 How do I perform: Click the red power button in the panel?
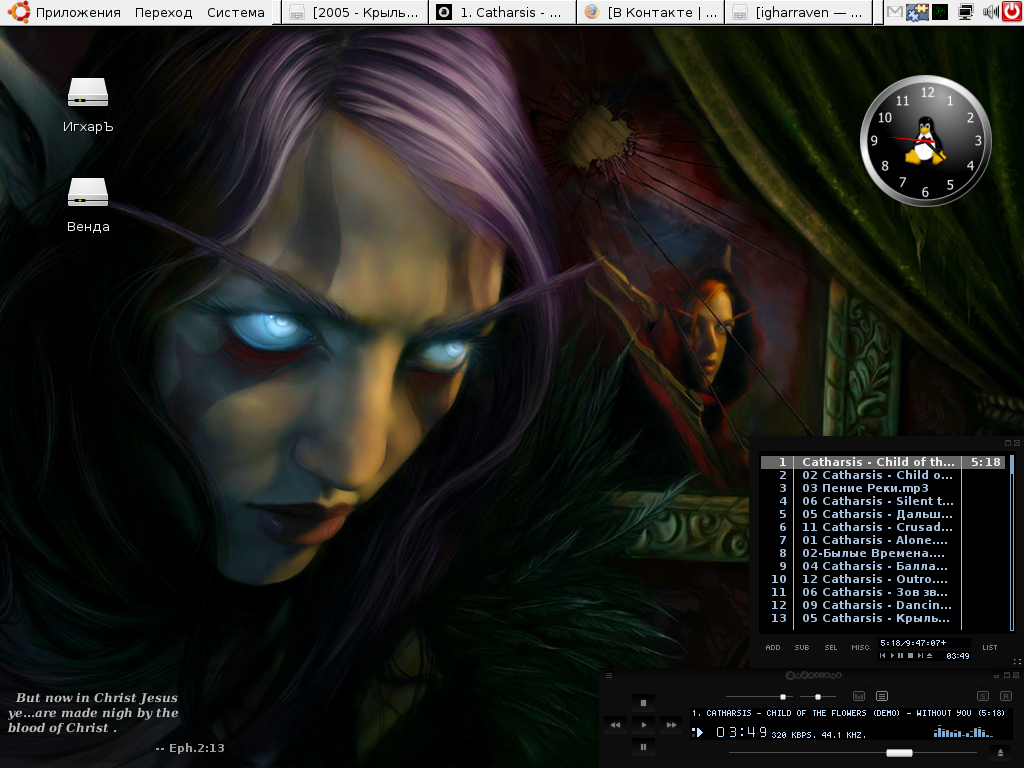point(1012,12)
